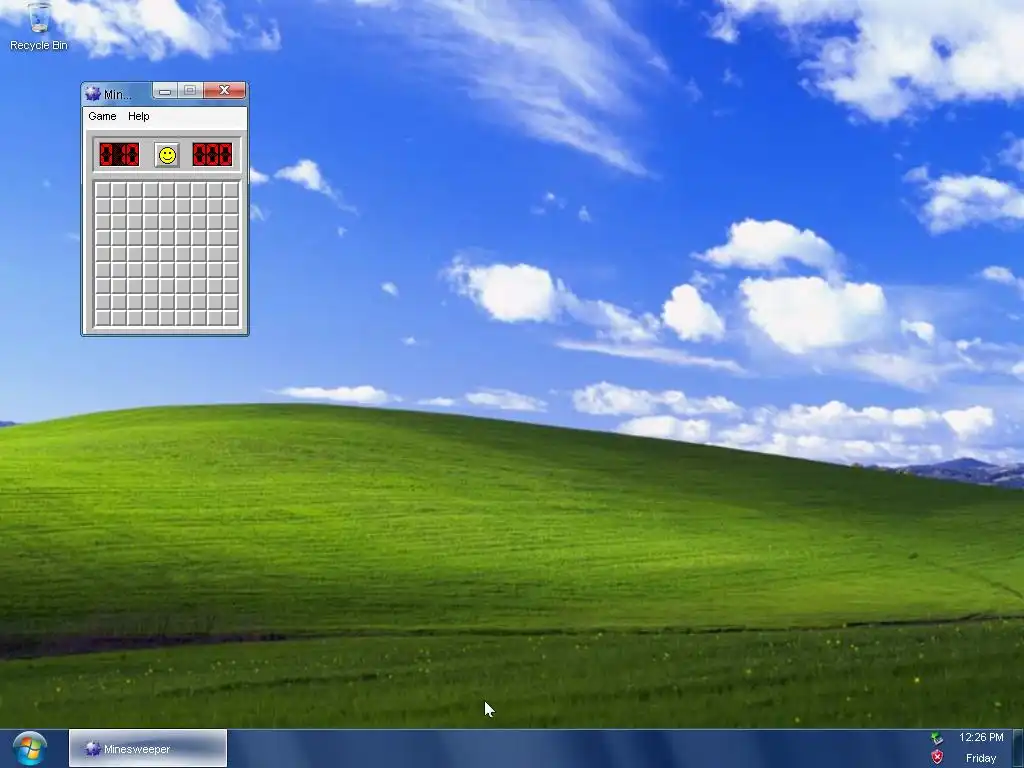Close the Minesweeper window
This screenshot has height=768, width=1024.
click(224, 91)
